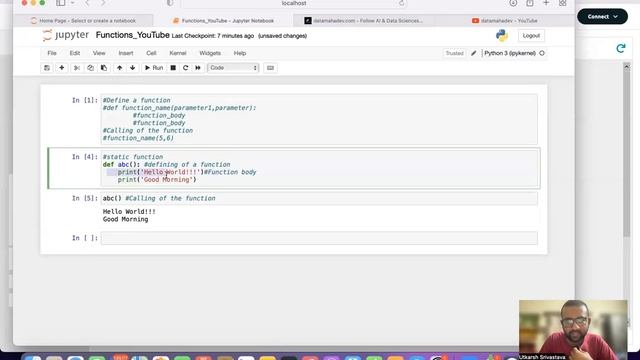Image resolution: width=640 pixels, height=360 pixels.
Task: Open the Safari share icon
Action: 529,3
